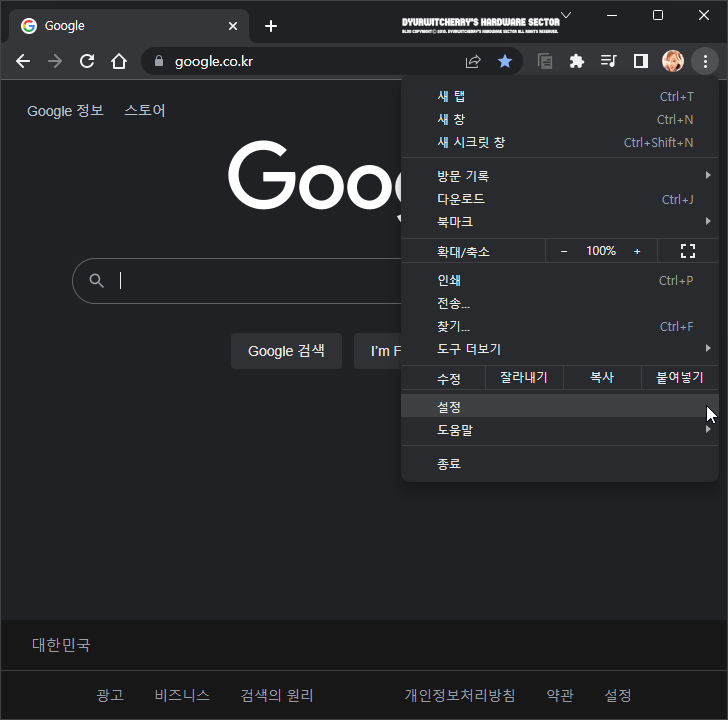Choose 종료 to quit Chrome
The height and width of the screenshot is (720, 728).
tap(560, 464)
